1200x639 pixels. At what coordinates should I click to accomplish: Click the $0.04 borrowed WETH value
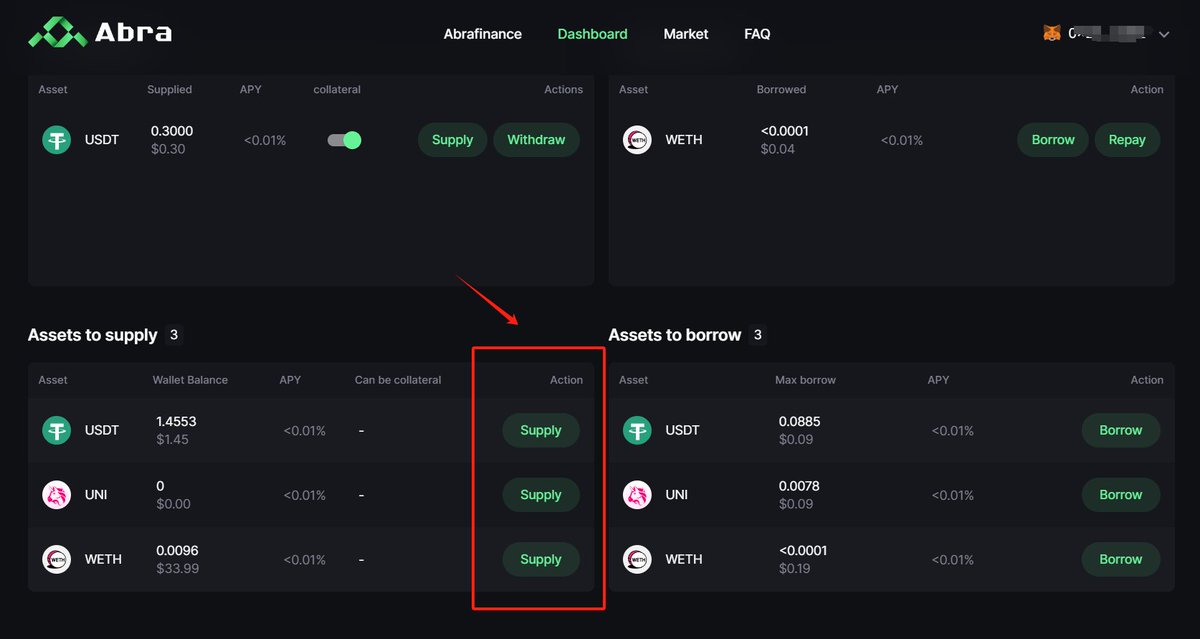coord(777,150)
